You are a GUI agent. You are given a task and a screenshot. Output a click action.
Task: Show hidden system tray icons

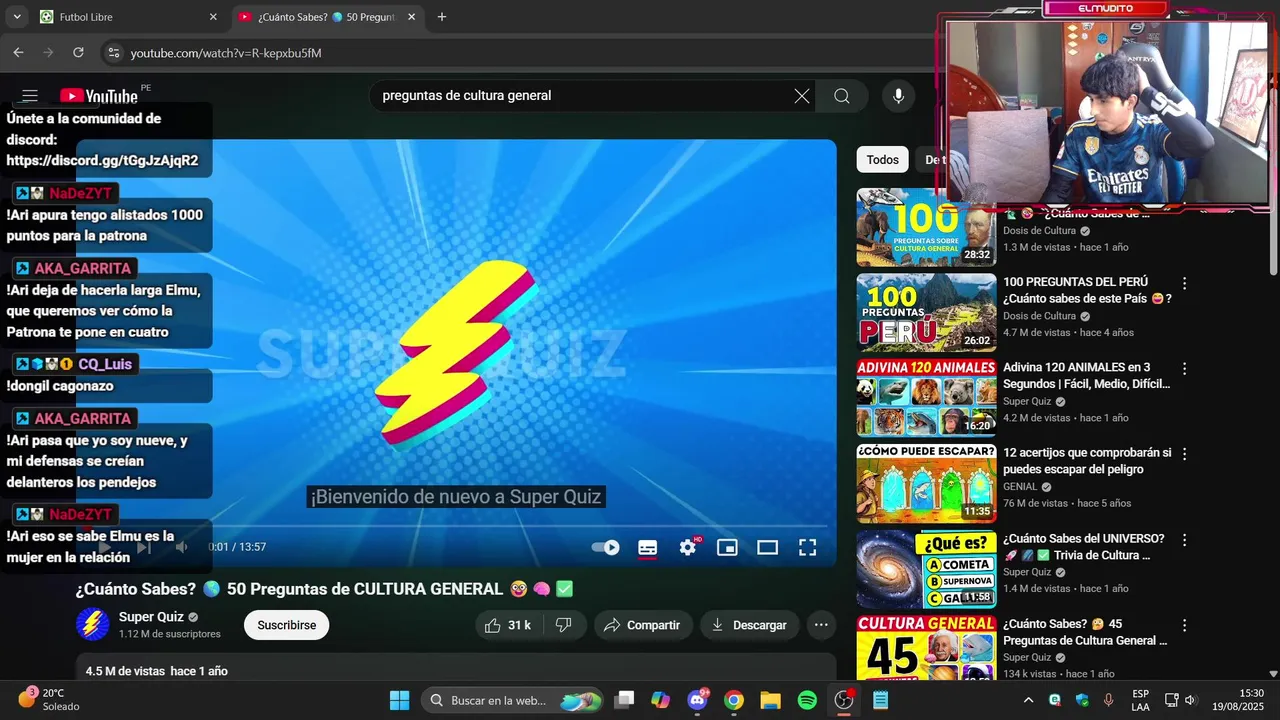click(1028, 700)
